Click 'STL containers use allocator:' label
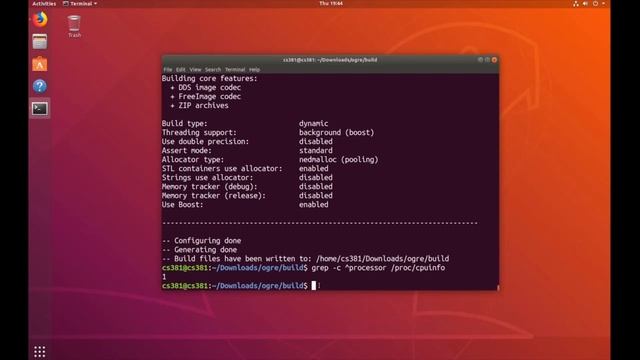This screenshot has width=640, height=360. [222, 168]
